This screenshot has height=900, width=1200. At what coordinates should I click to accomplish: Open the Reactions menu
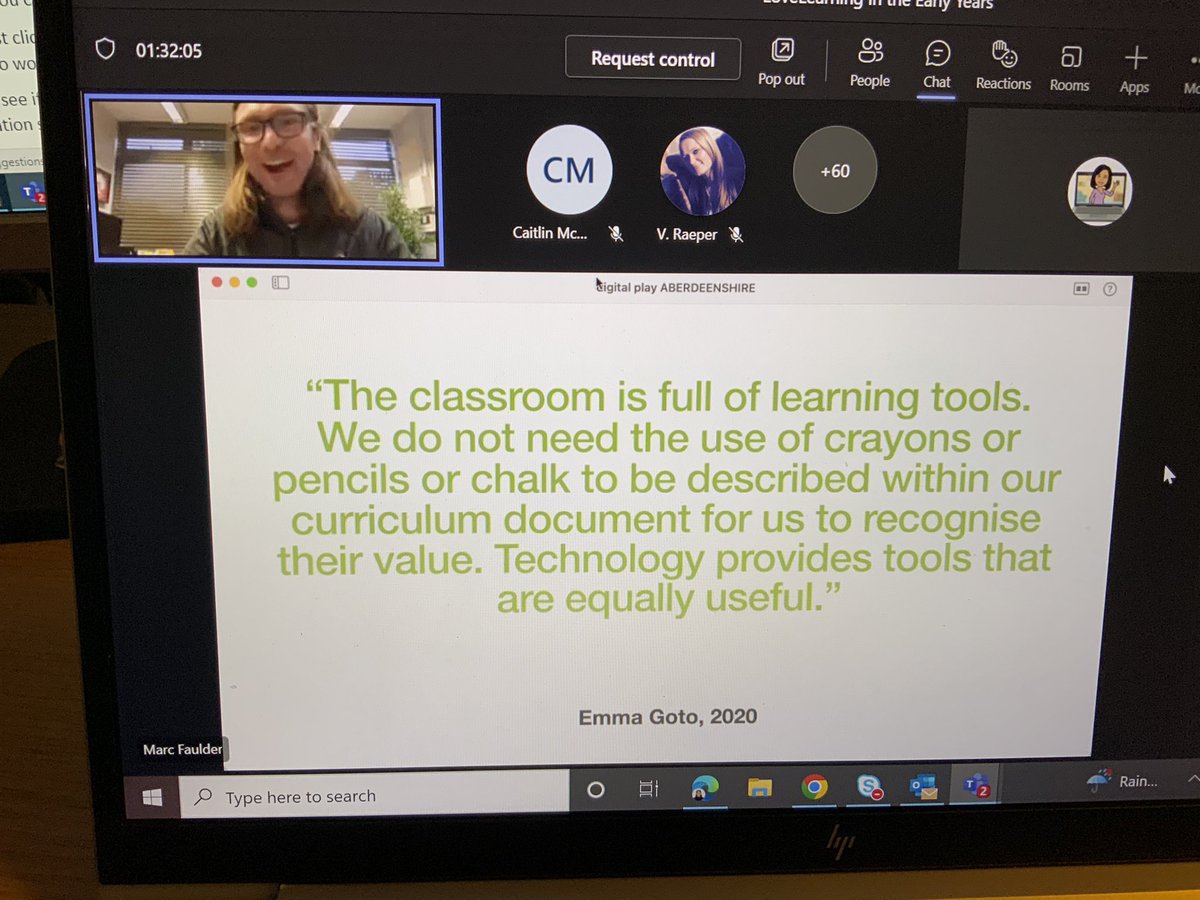click(1003, 66)
